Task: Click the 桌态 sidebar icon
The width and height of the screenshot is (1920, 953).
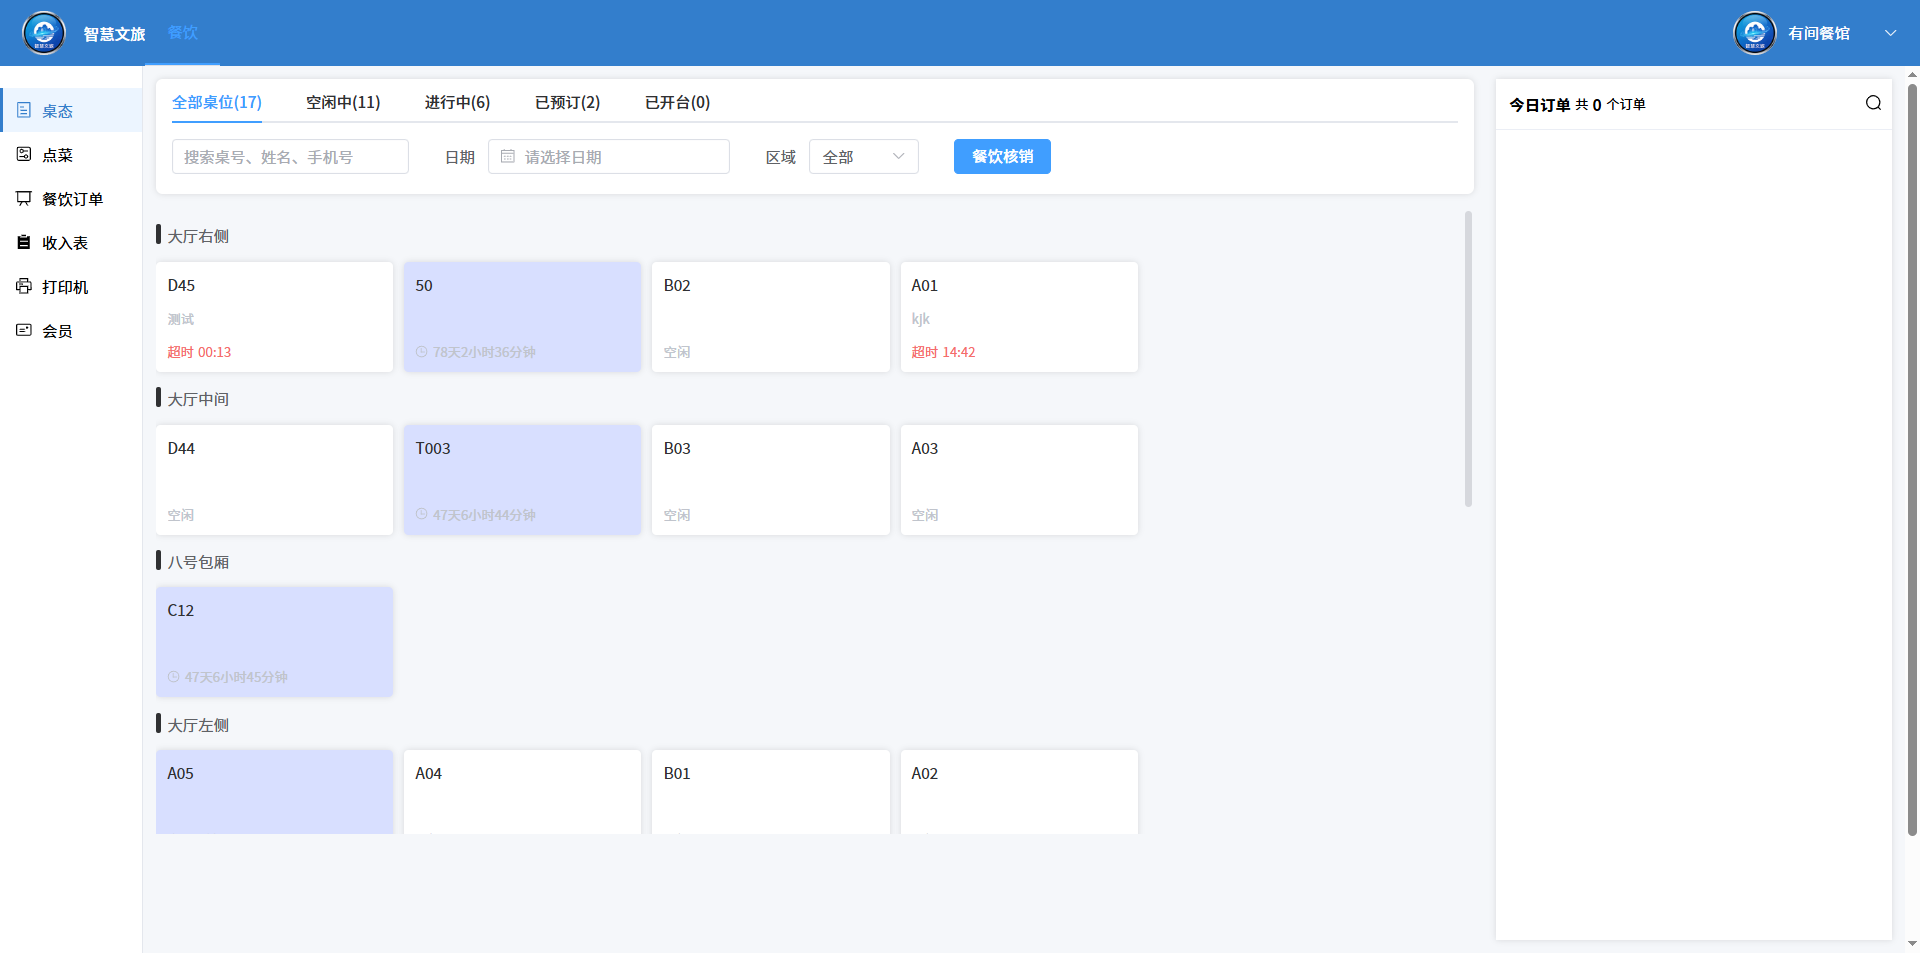Action: (24, 110)
